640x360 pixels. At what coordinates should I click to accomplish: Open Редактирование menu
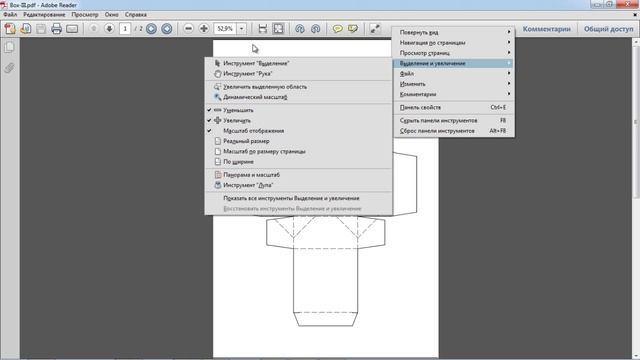(x=44, y=14)
